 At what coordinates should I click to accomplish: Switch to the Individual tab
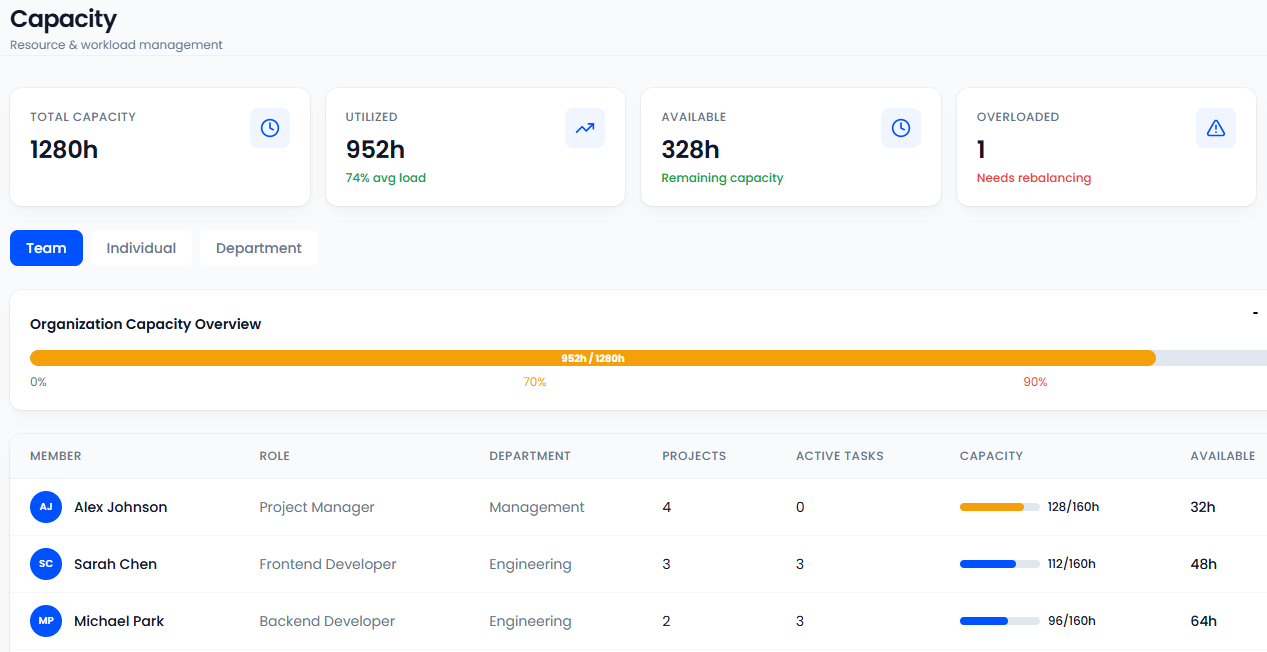point(141,247)
